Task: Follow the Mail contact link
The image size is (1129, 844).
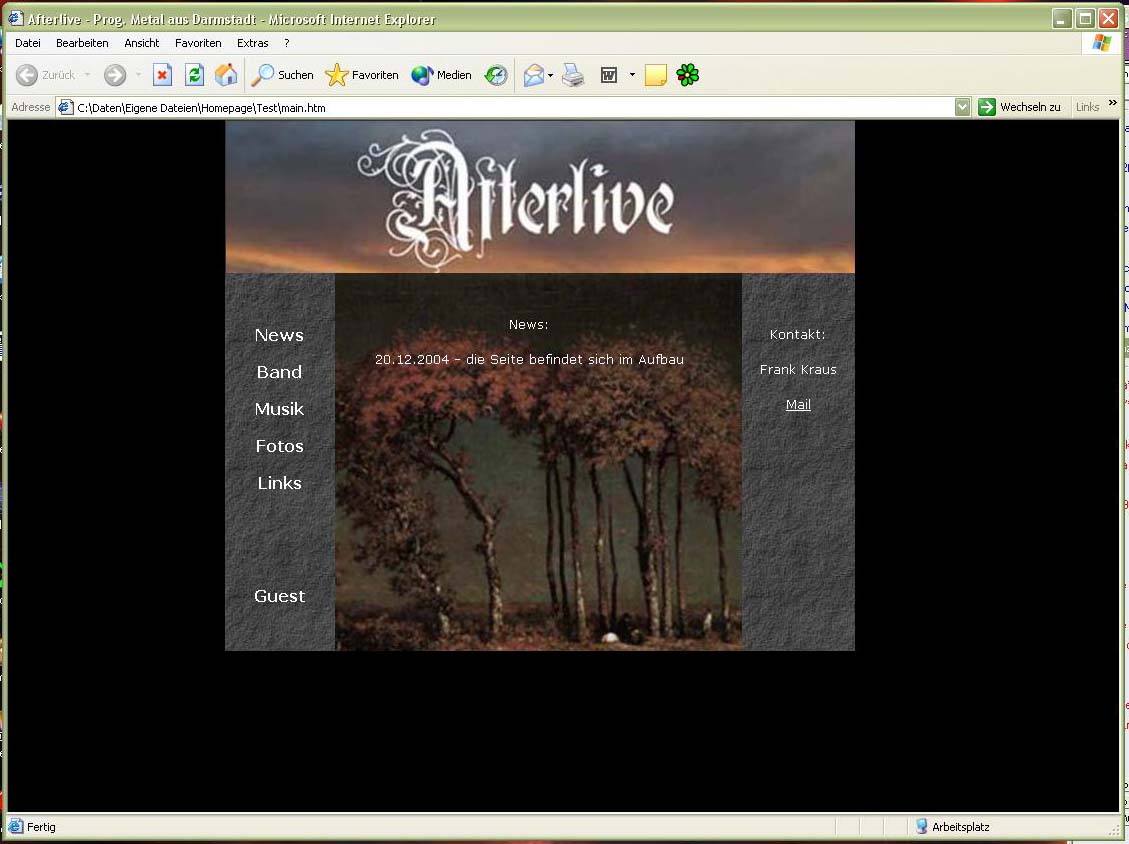Action: (798, 404)
